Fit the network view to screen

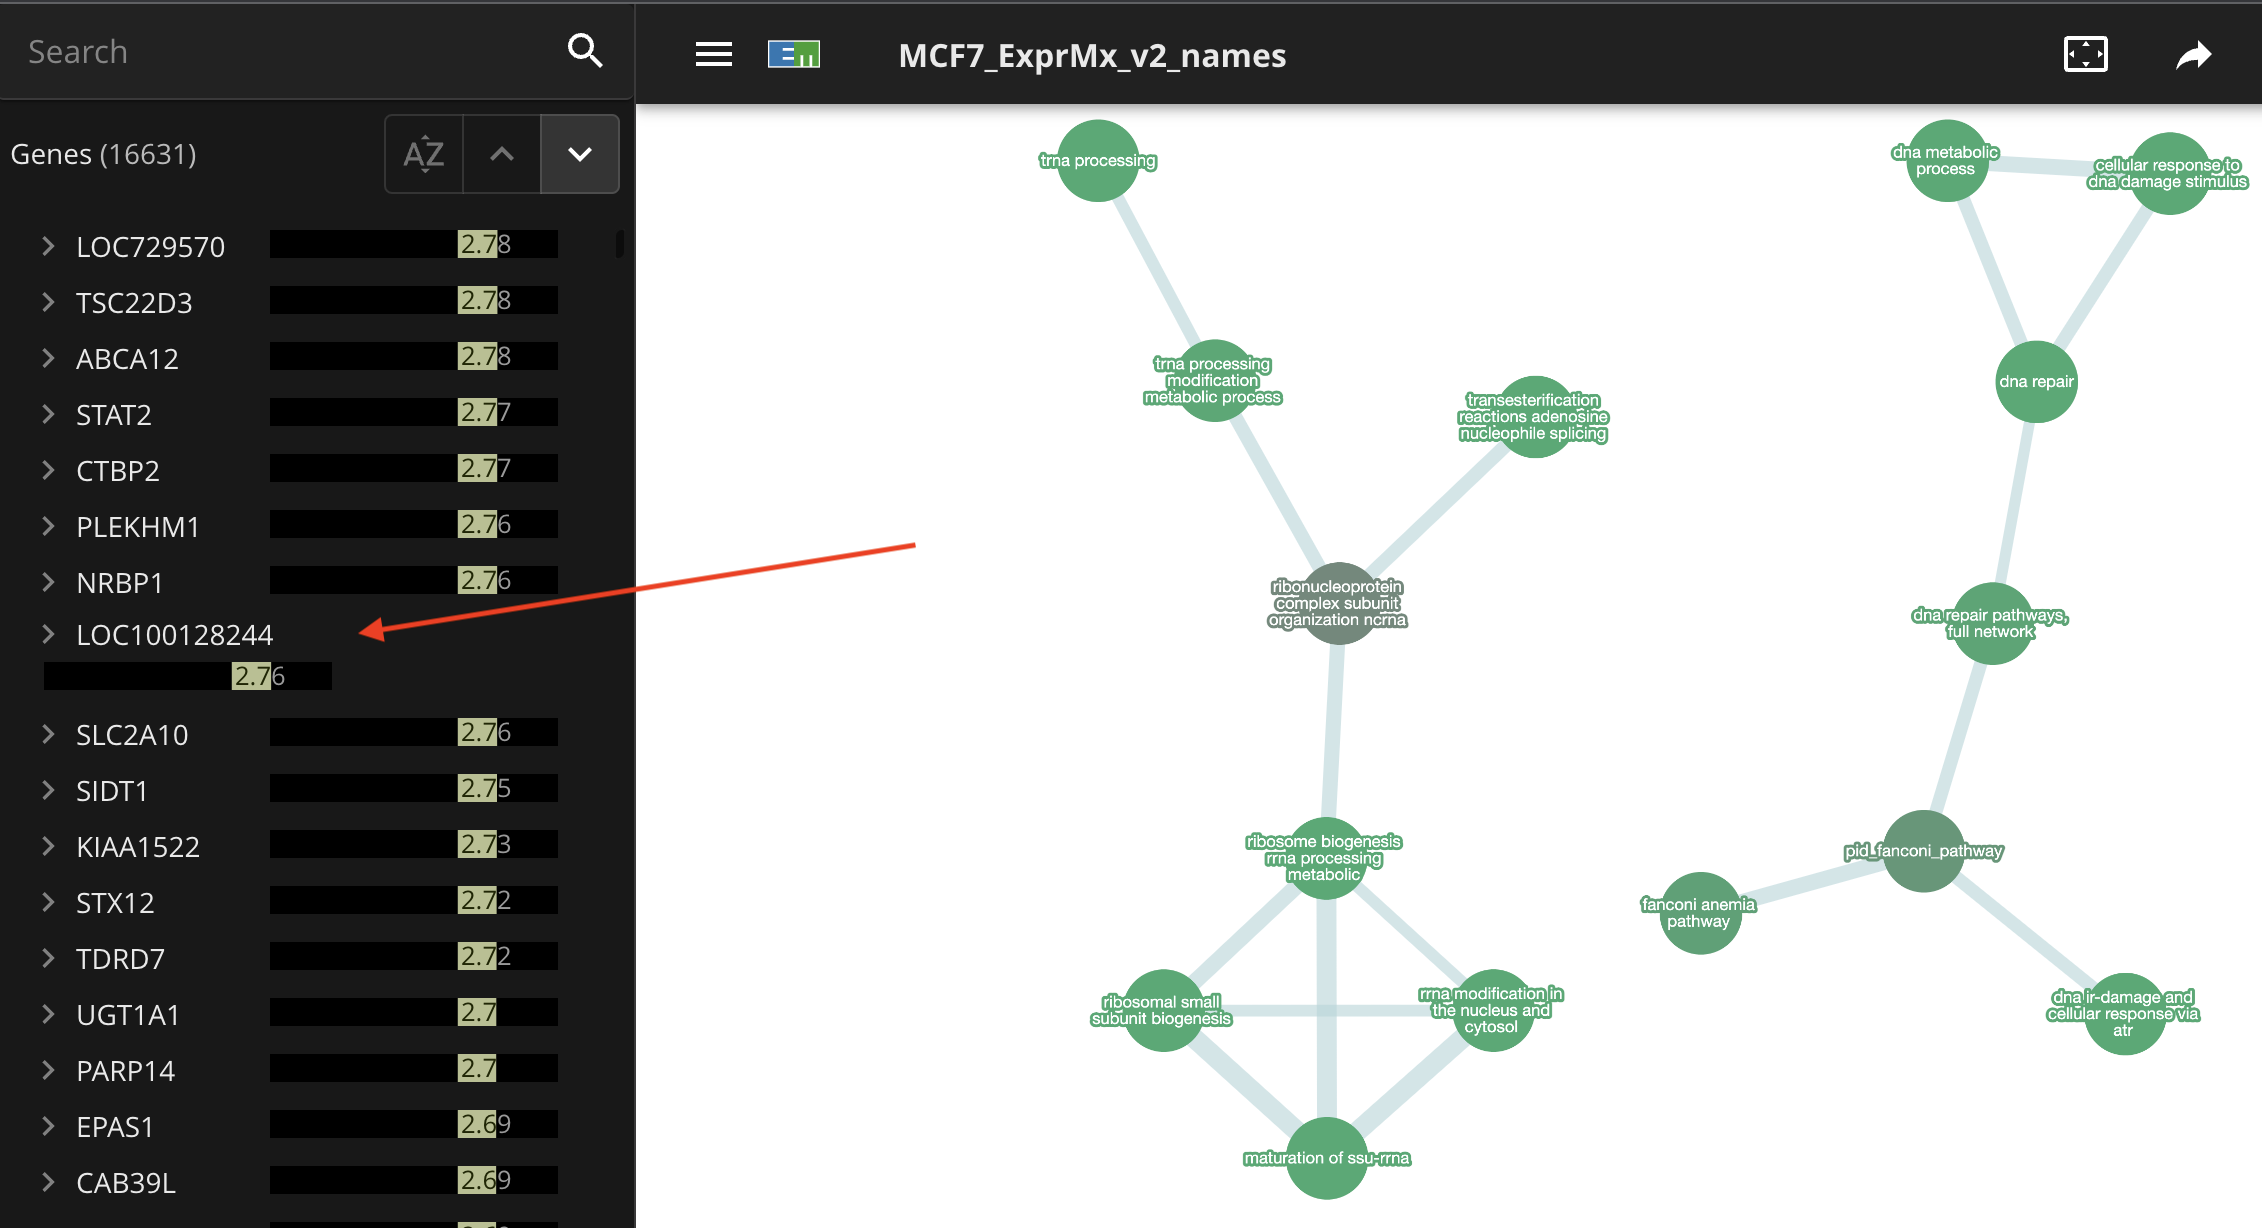(x=2085, y=54)
